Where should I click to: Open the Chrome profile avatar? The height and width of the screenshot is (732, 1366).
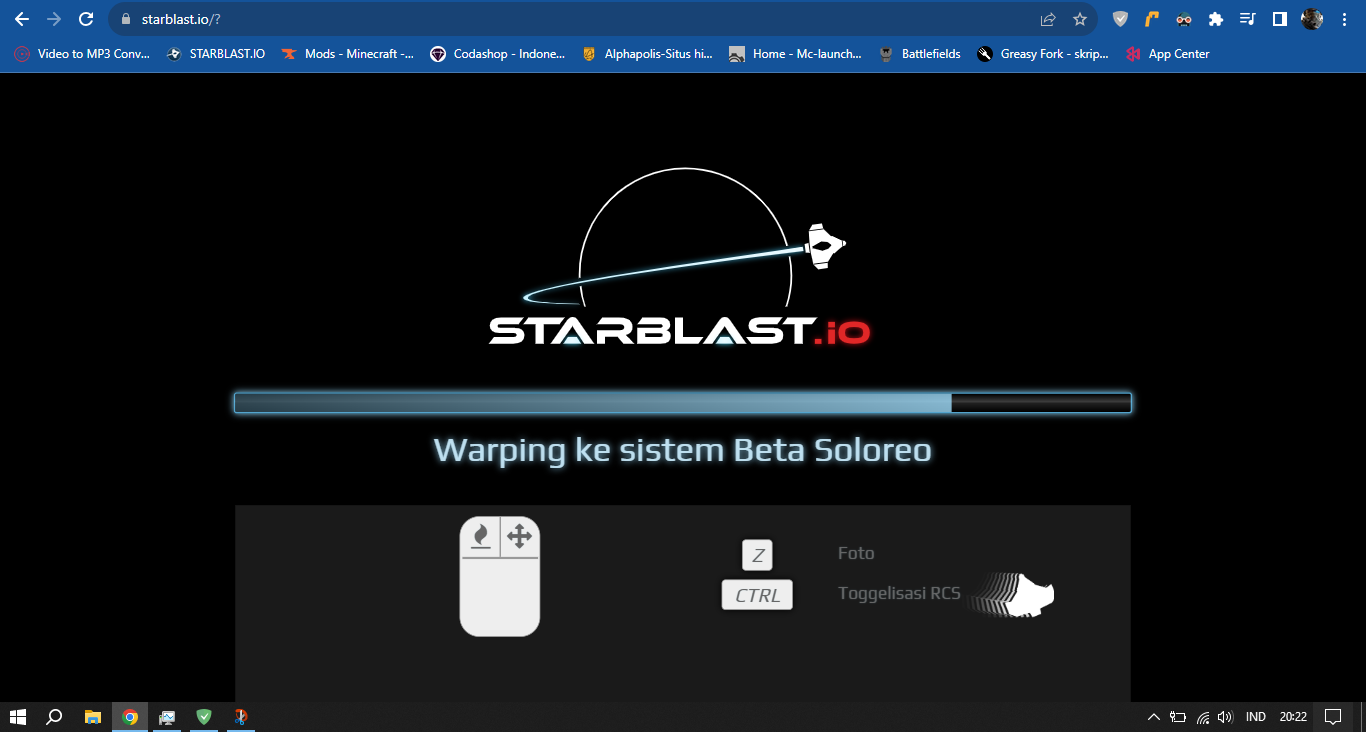coord(1312,18)
